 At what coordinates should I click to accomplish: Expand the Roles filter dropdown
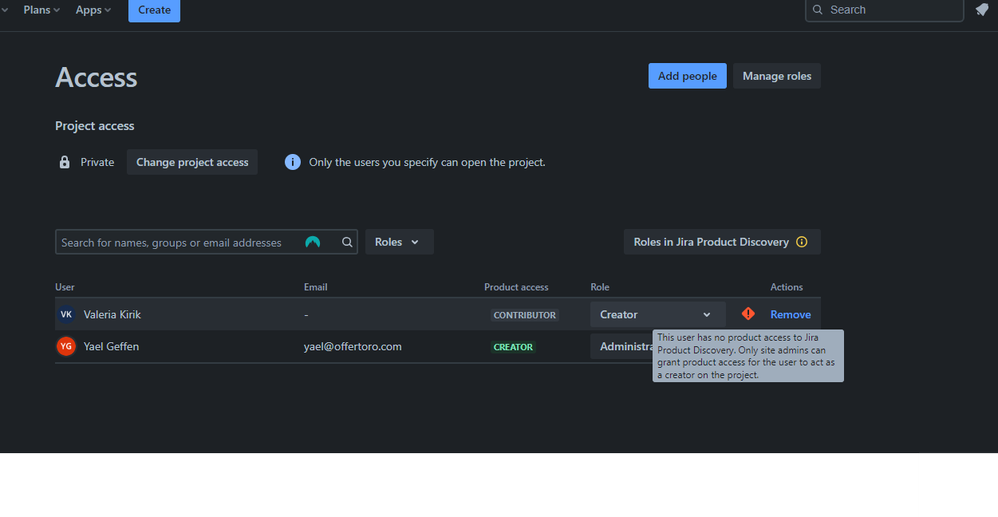pos(399,242)
